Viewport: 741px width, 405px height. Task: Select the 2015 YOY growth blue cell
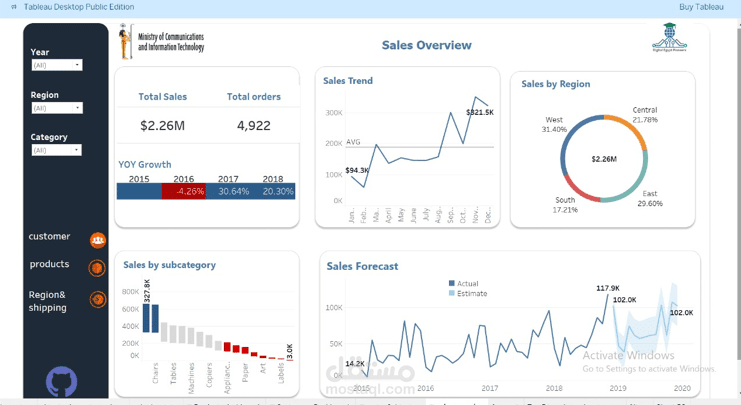tap(139, 191)
